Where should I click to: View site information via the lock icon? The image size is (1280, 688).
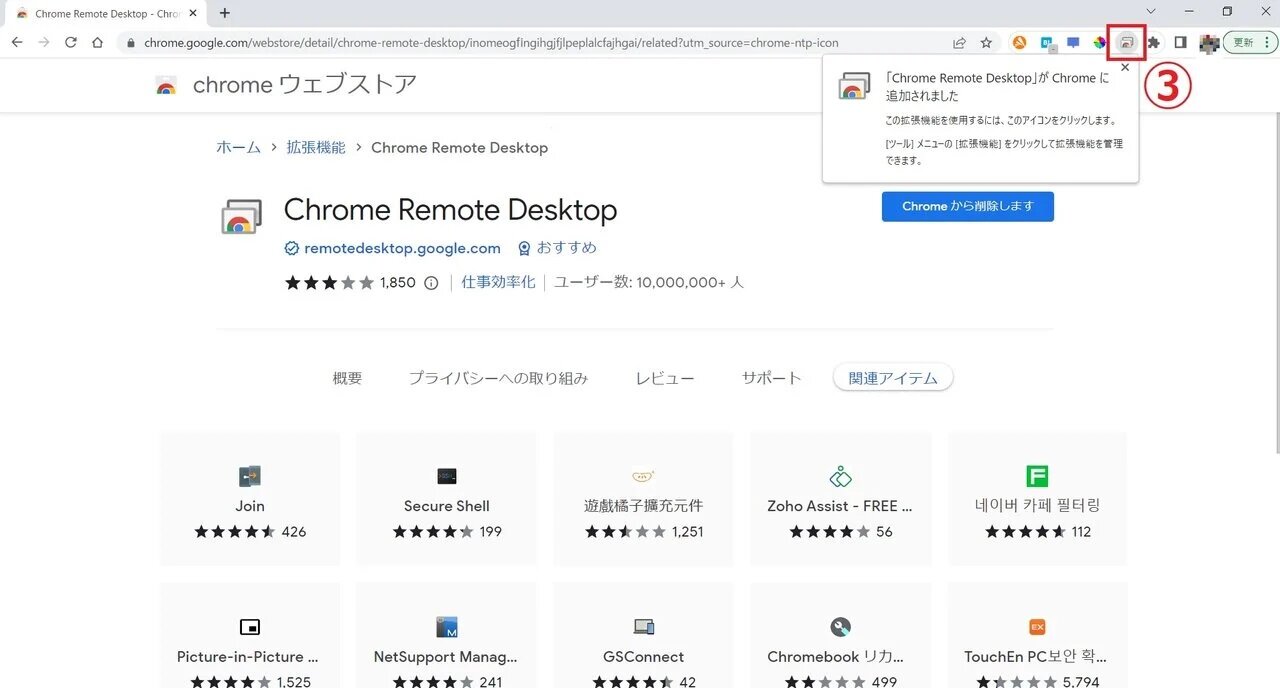click(x=130, y=43)
